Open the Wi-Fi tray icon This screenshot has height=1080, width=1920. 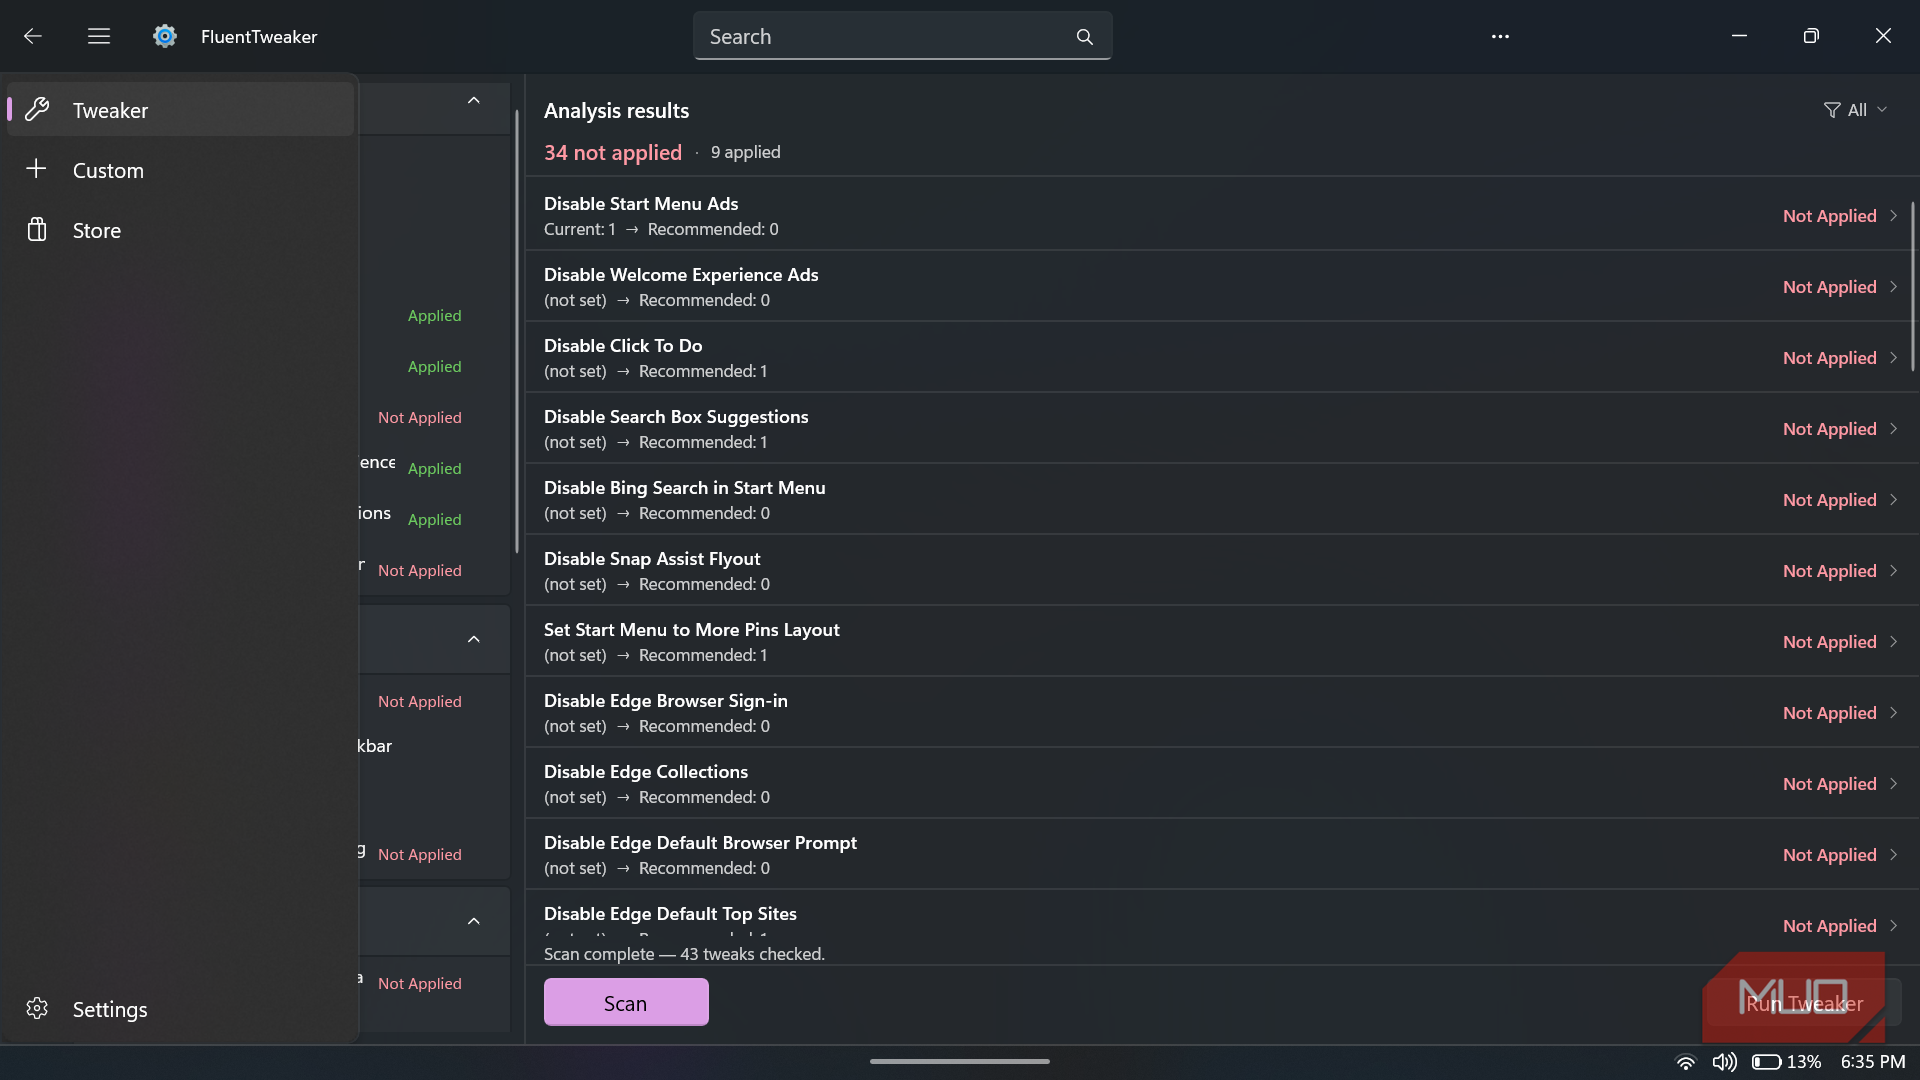point(1686,1062)
